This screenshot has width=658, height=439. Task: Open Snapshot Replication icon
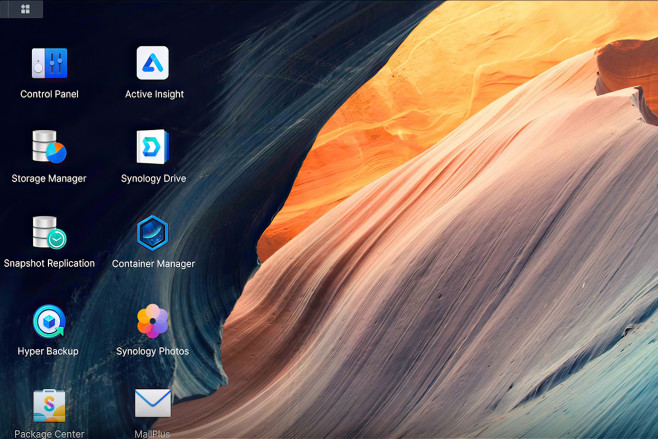pyautogui.click(x=50, y=233)
